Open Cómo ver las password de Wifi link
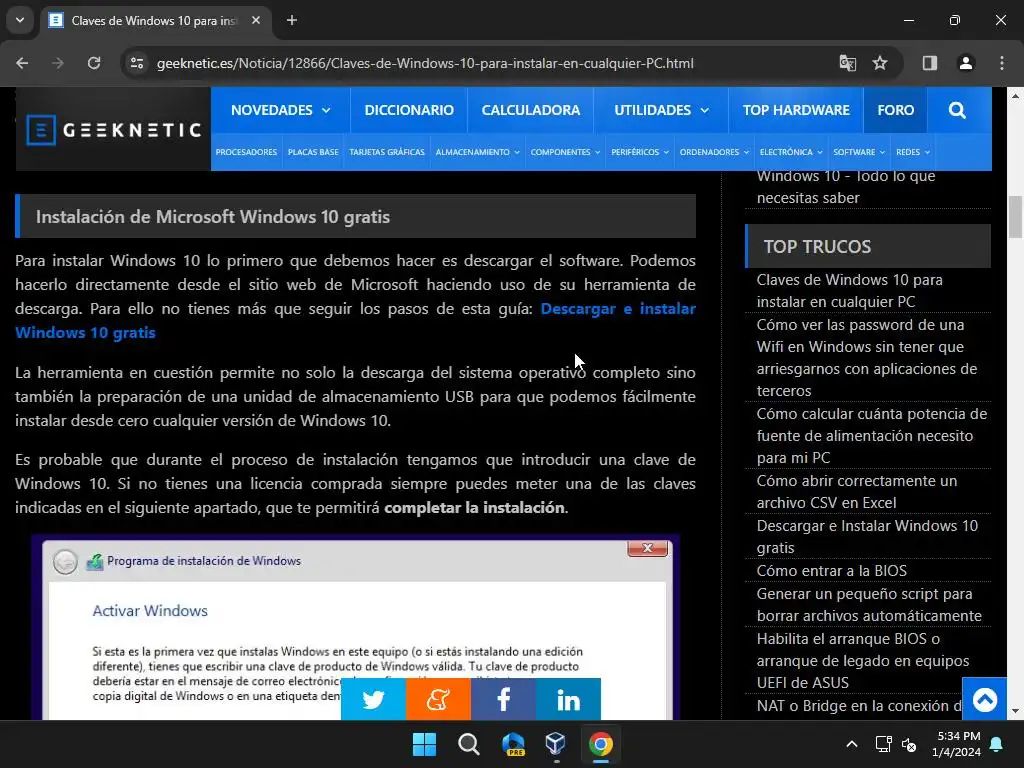Image resolution: width=1024 pixels, height=768 pixels. click(x=867, y=357)
